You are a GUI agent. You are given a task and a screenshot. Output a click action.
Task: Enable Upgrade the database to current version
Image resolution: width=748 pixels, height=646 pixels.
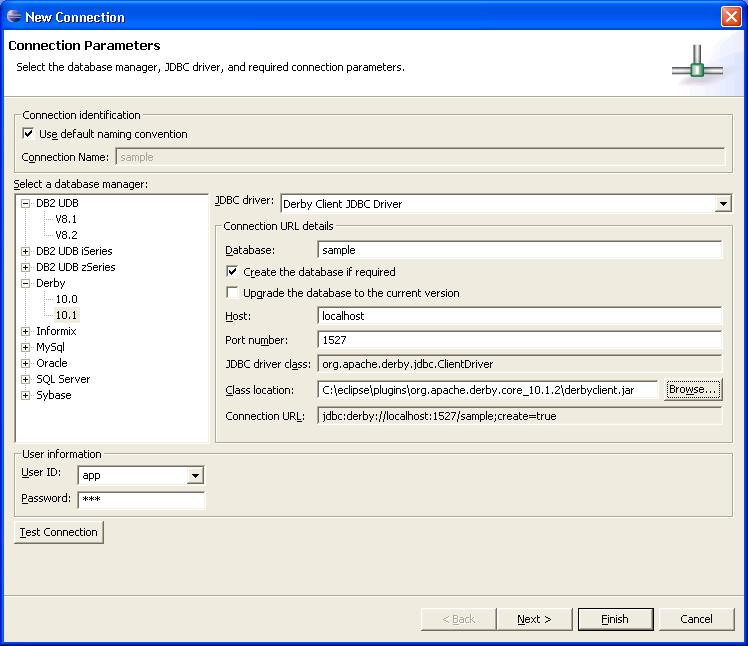[232, 292]
